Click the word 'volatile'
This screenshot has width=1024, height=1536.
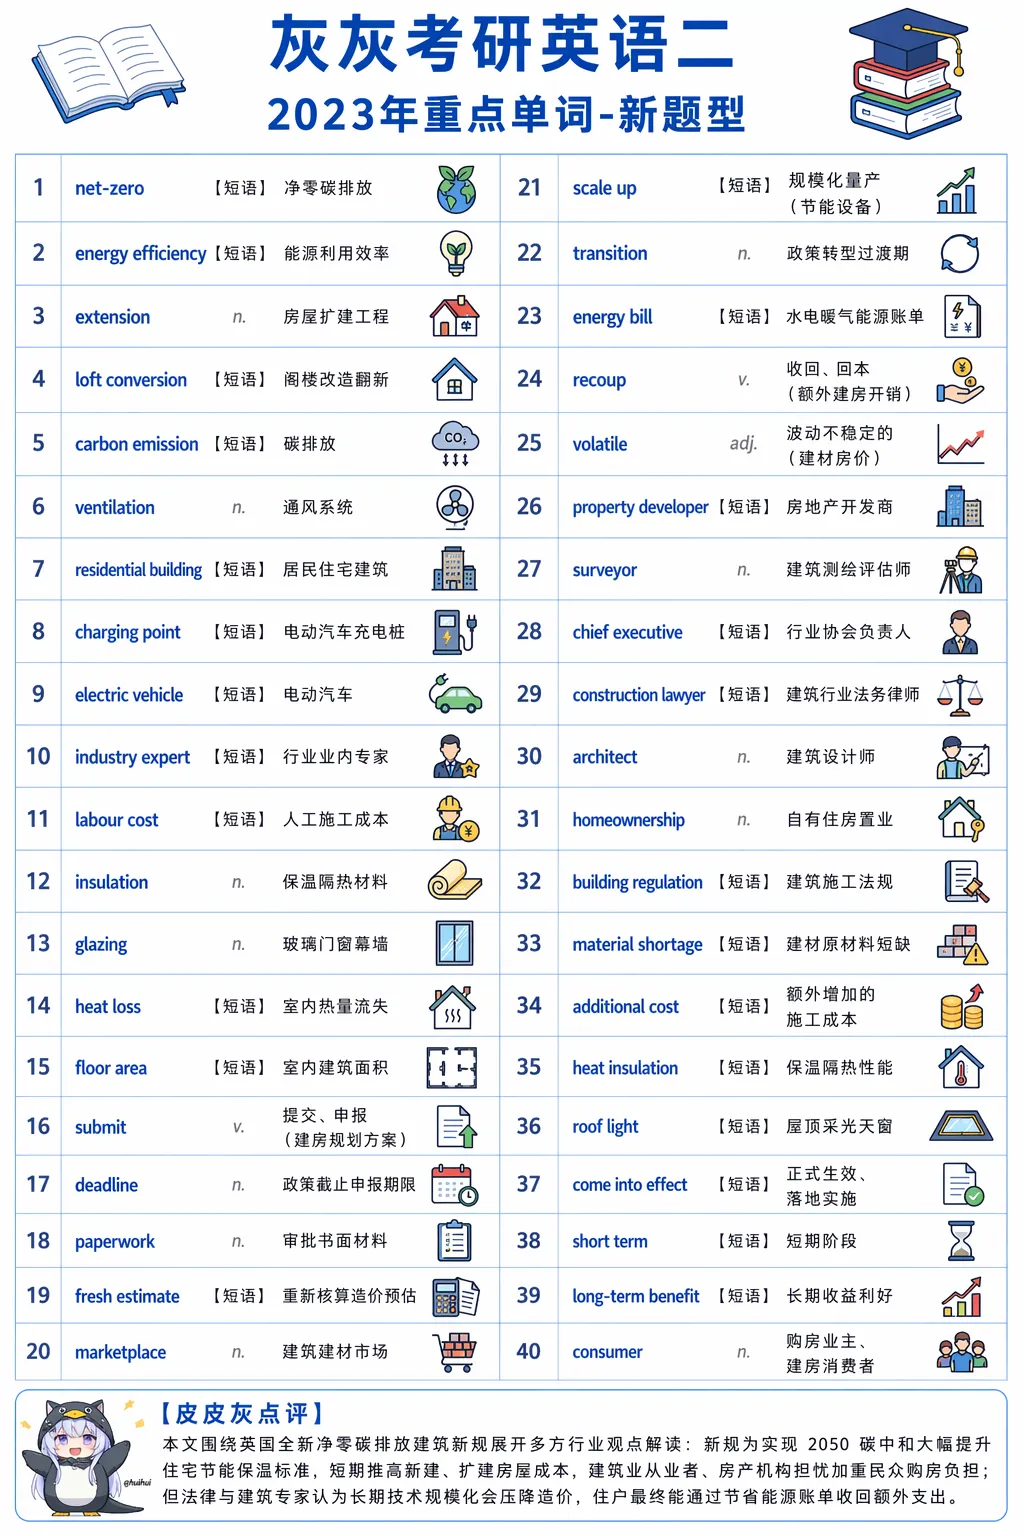600,444
